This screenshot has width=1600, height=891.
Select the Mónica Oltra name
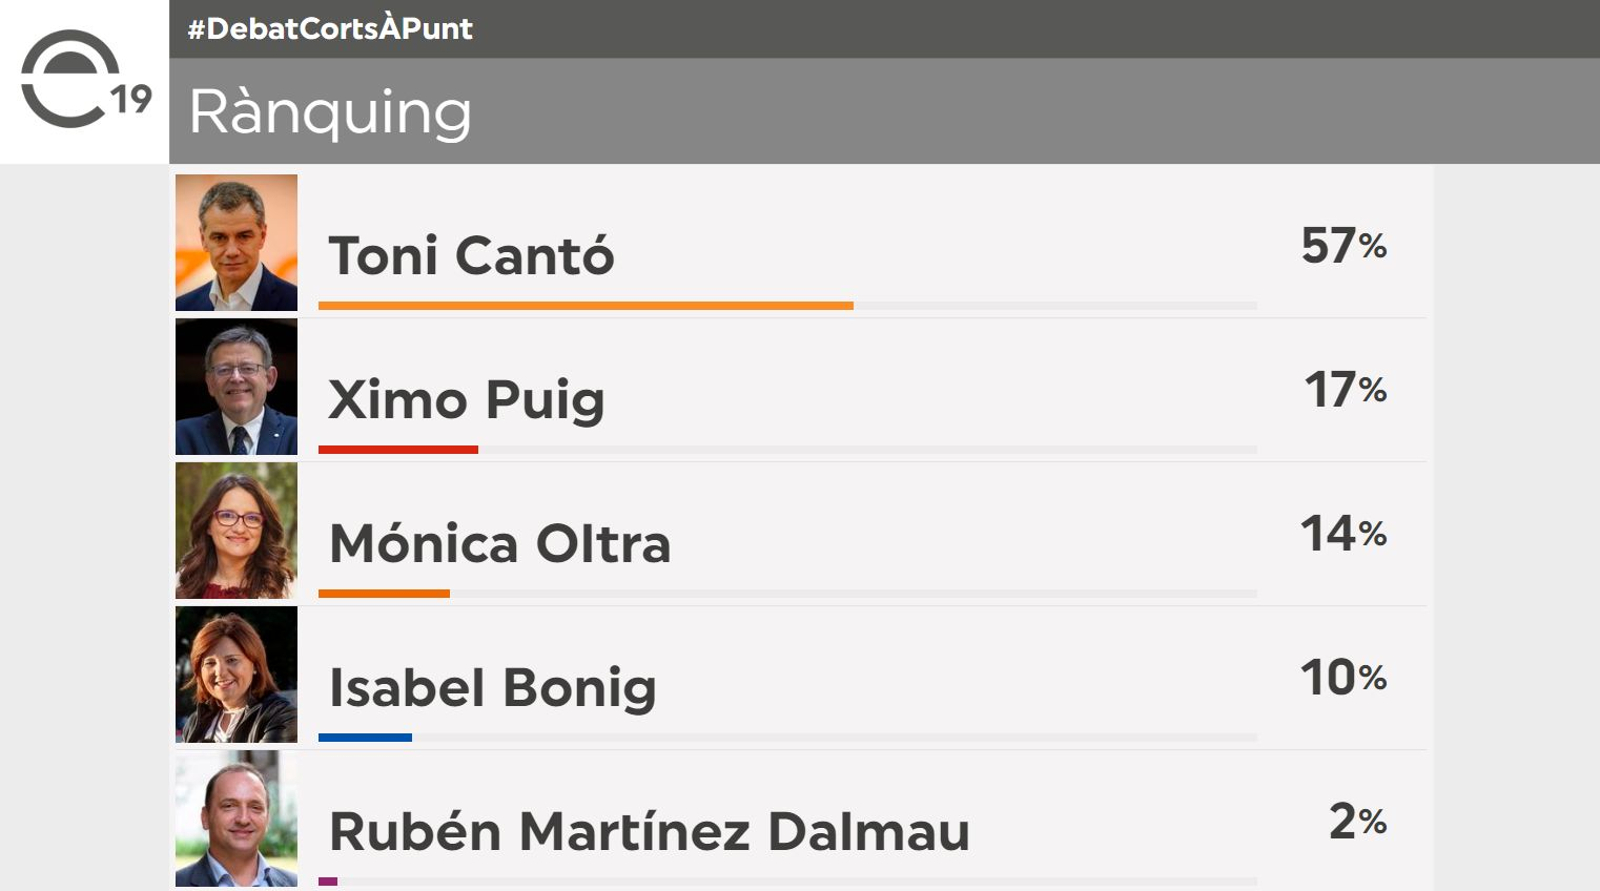pos(500,544)
